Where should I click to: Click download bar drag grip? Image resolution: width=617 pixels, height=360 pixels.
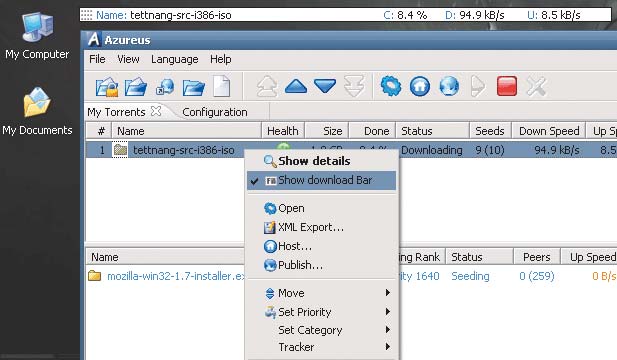[87, 15]
